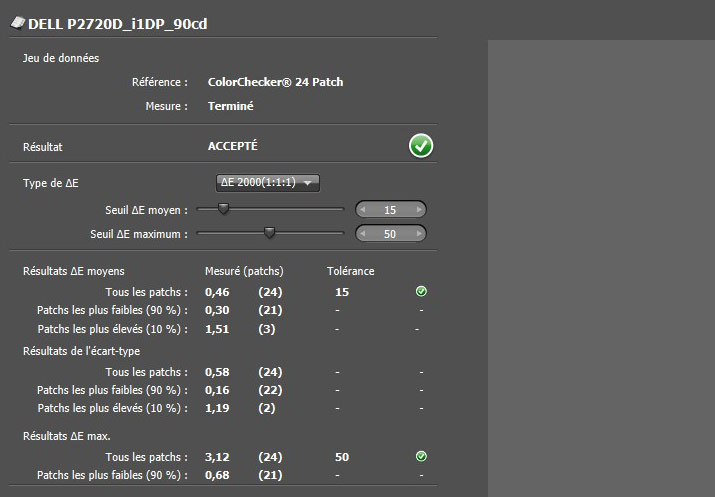Click the Résultats ΔE max. heading
The width and height of the screenshot is (715, 497).
(x=67, y=436)
